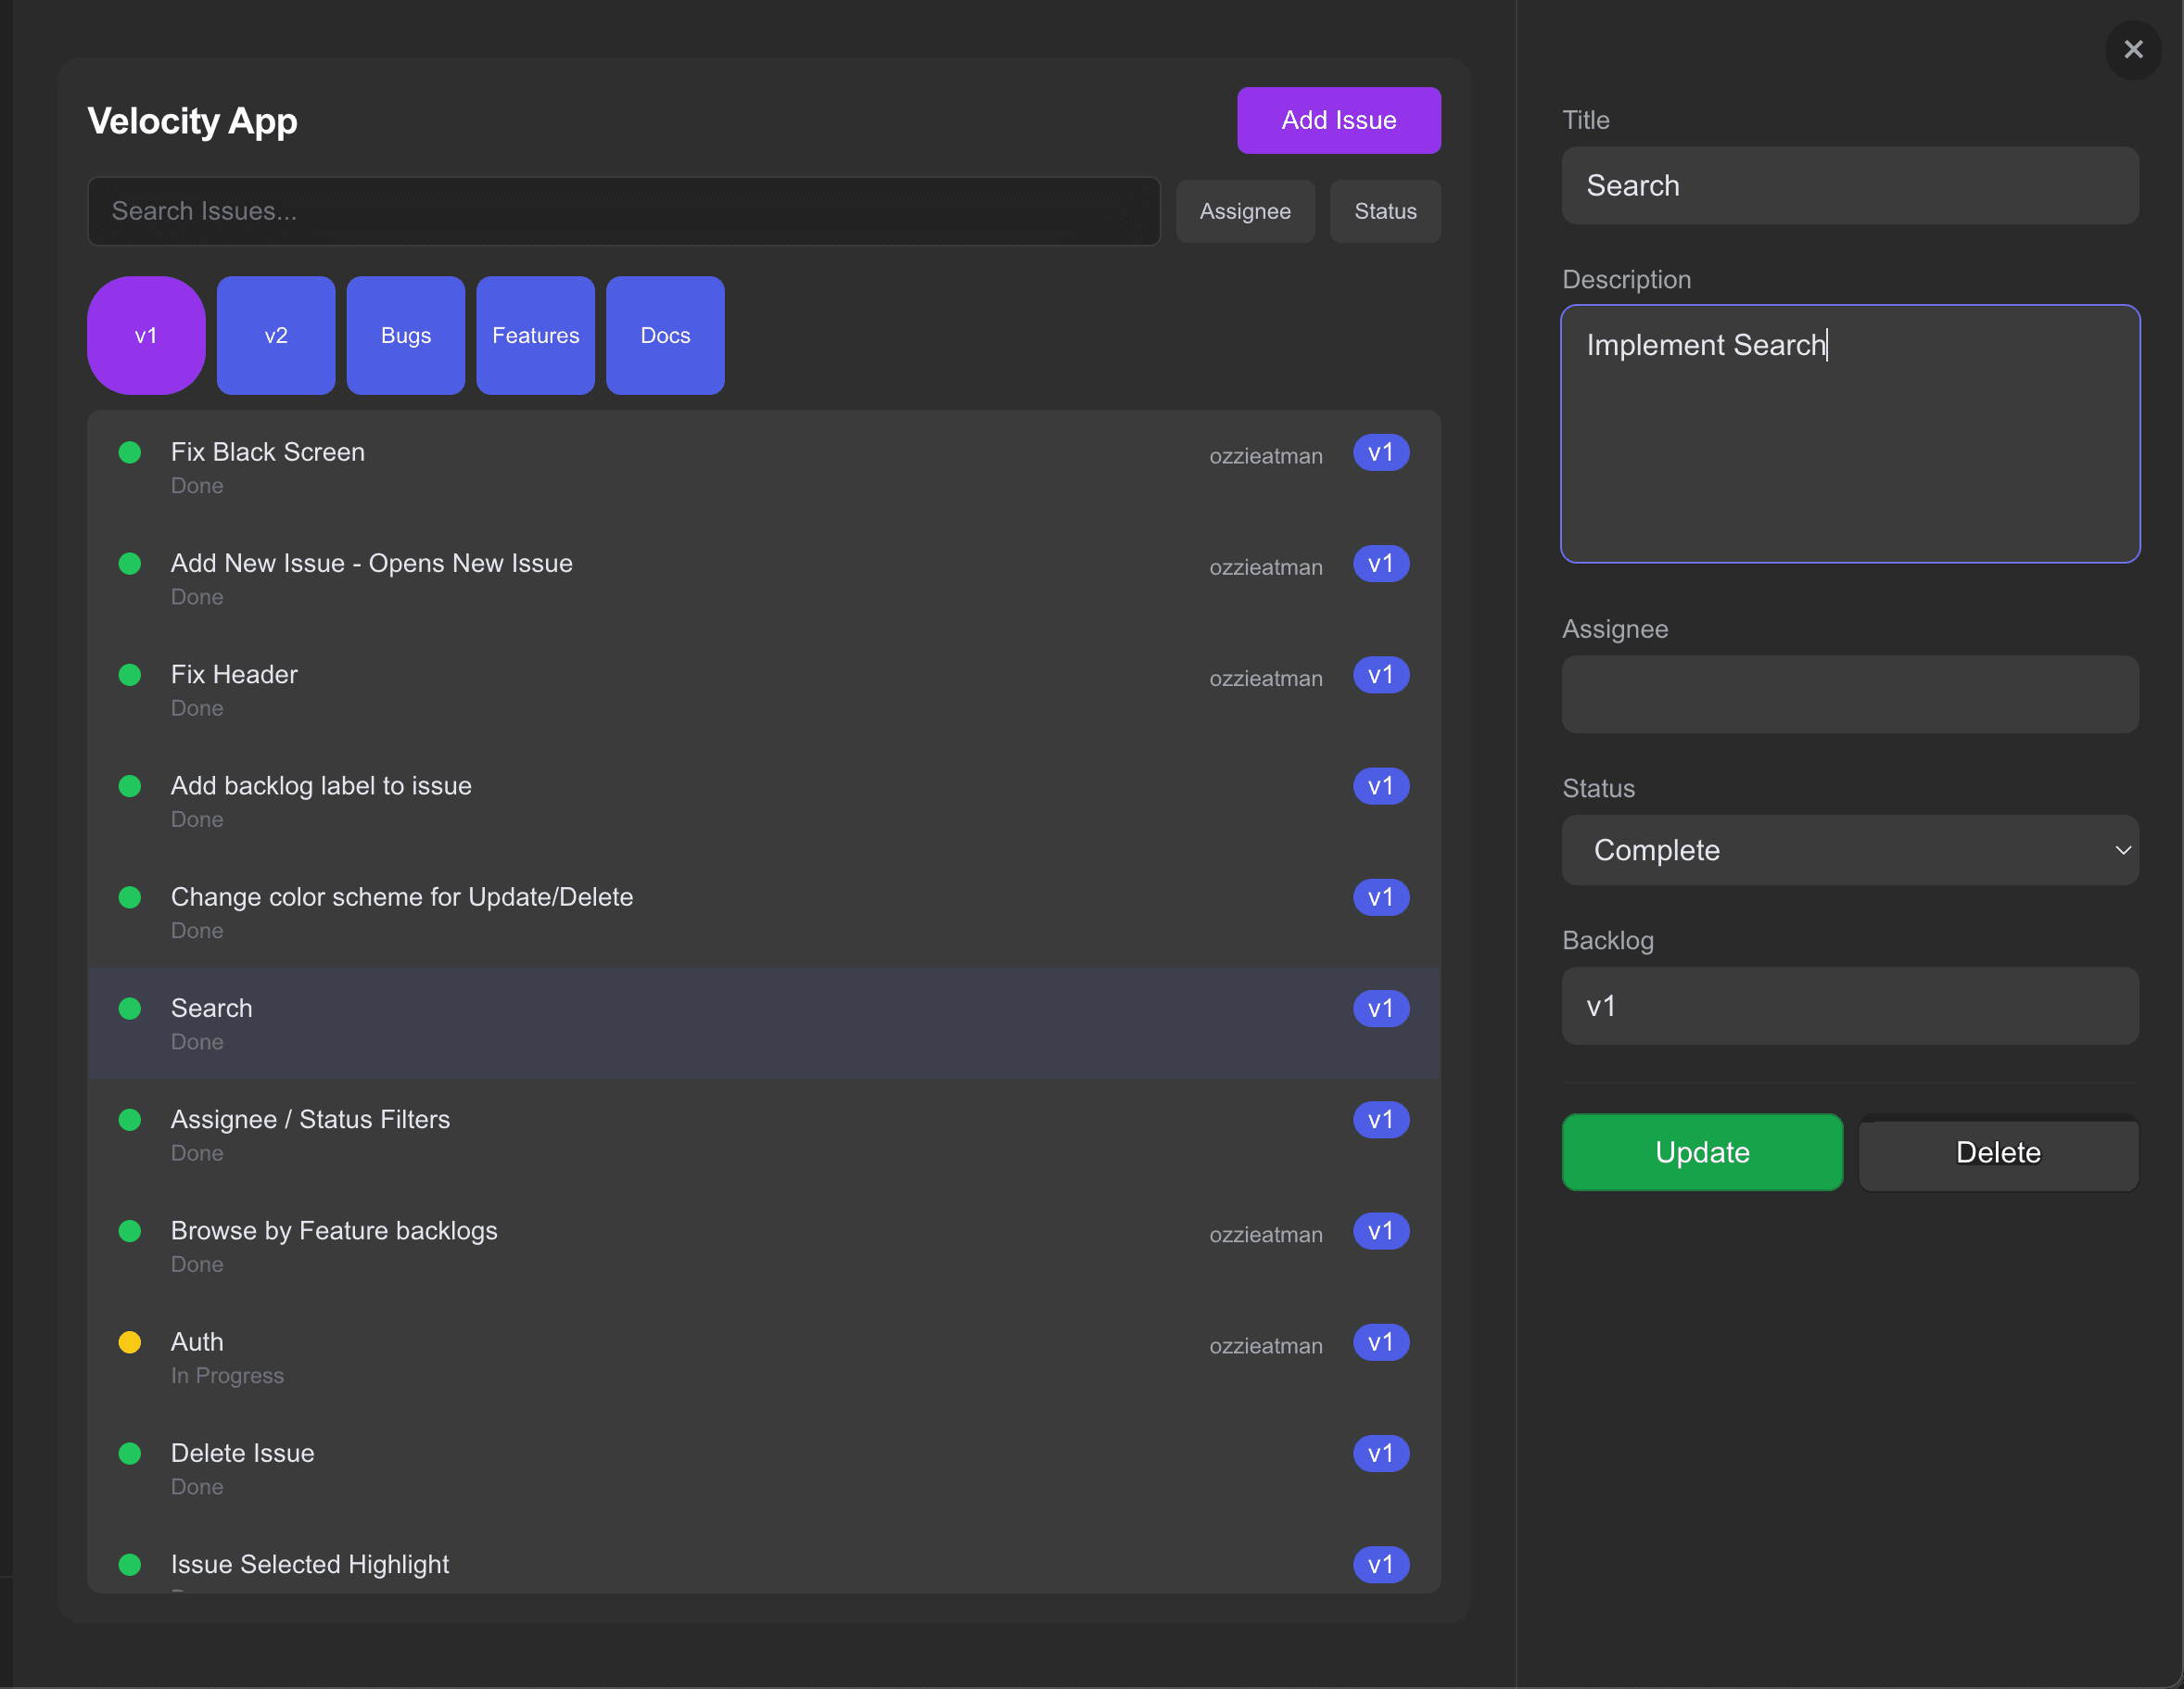This screenshot has width=2184, height=1689.
Task: Open the Docs backlog tab
Action: coord(665,335)
